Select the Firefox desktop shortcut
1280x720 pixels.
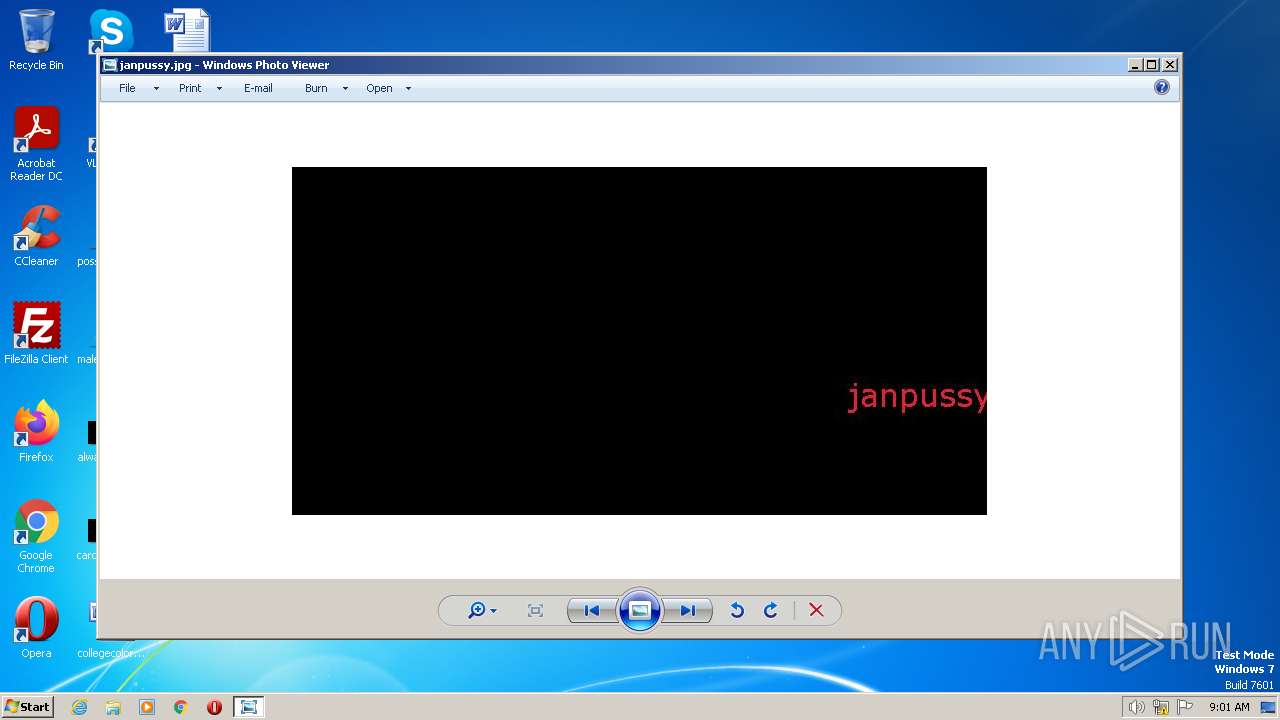36,431
